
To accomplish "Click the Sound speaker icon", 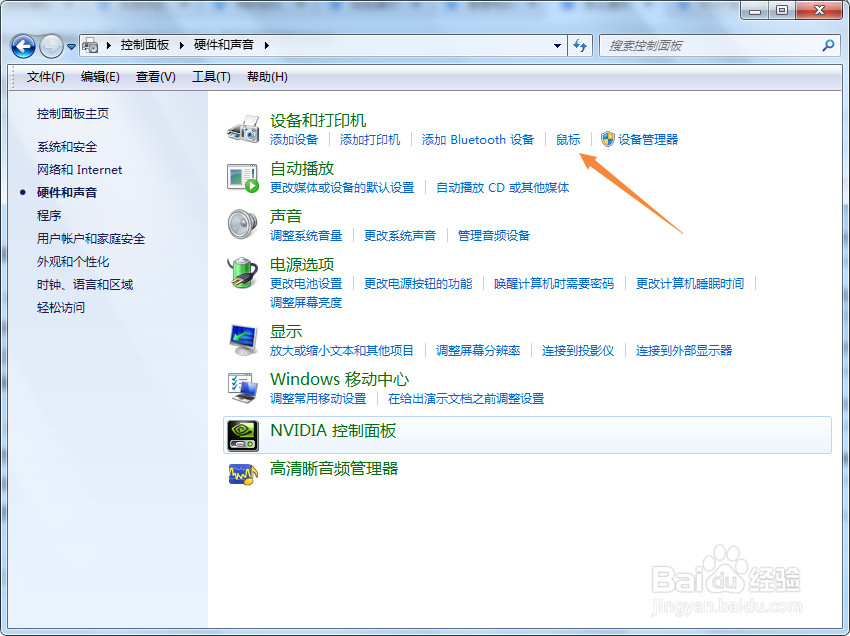I will click(x=242, y=224).
